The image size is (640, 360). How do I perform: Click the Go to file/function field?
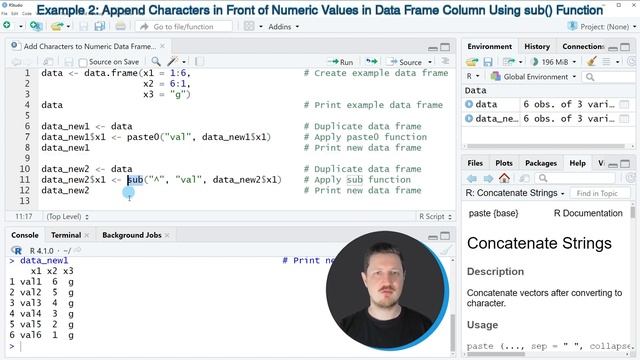pos(184,27)
